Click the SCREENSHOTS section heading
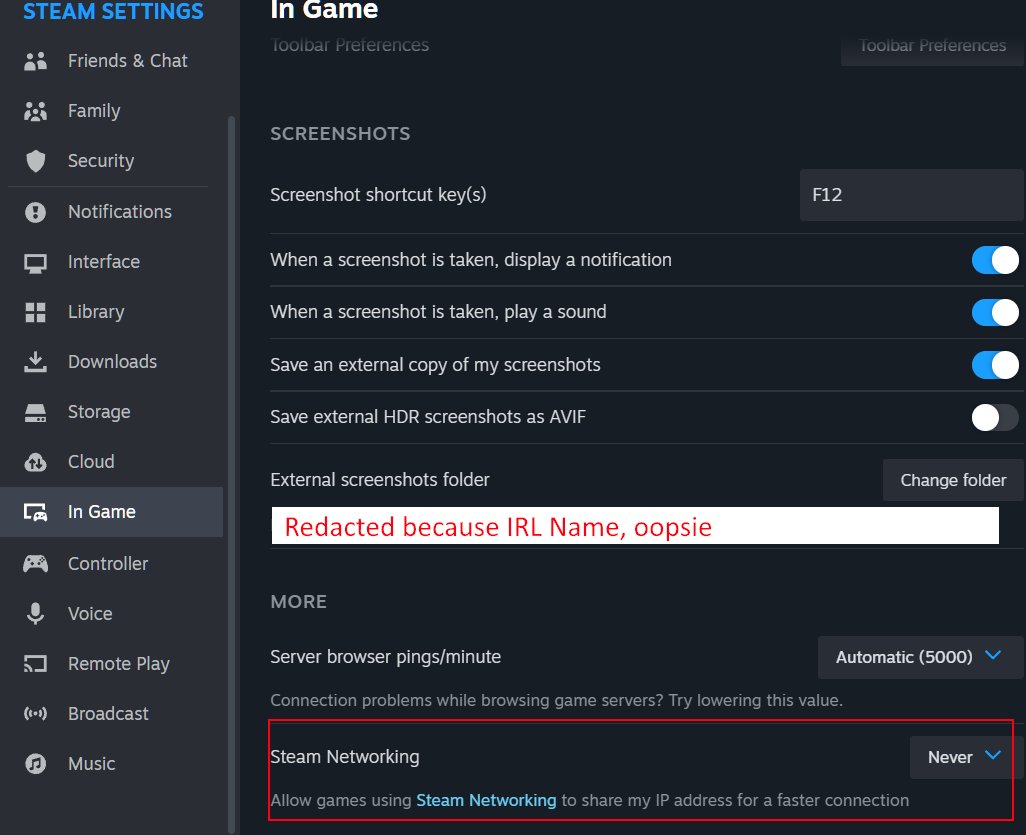The image size is (1026, 835). tap(340, 134)
